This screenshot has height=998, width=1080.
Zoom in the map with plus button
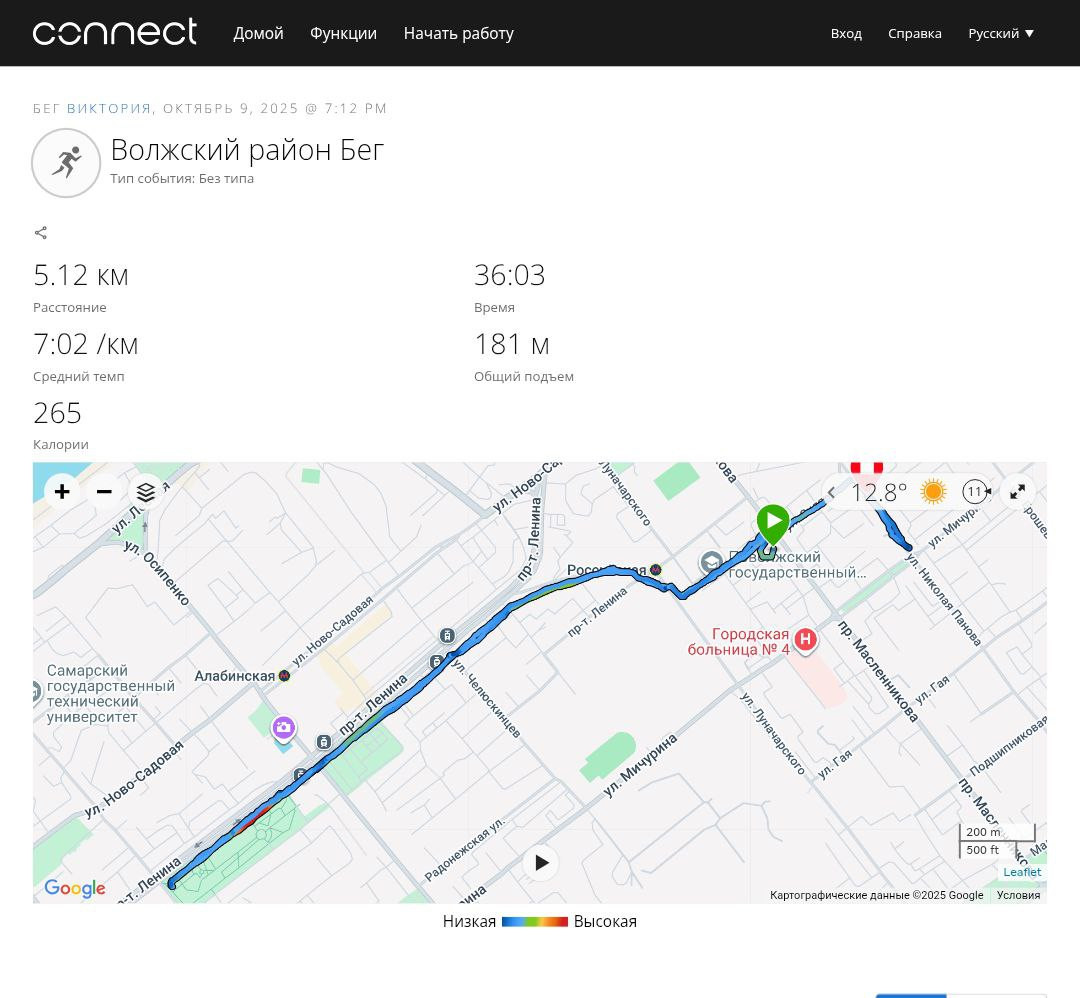pyautogui.click(x=62, y=491)
